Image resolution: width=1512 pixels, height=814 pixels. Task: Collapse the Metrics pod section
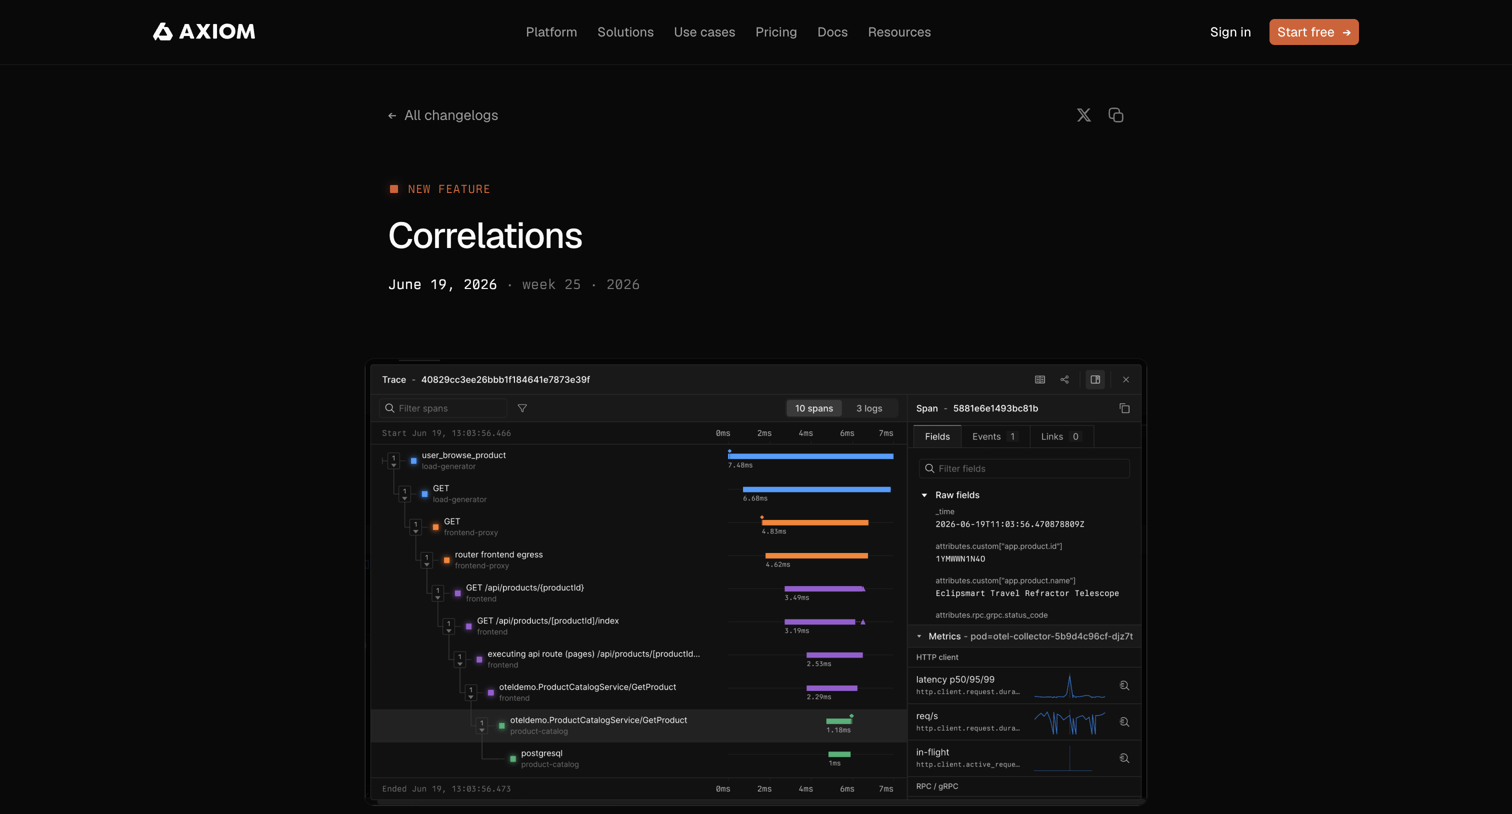pyautogui.click(x=920, y=637)
